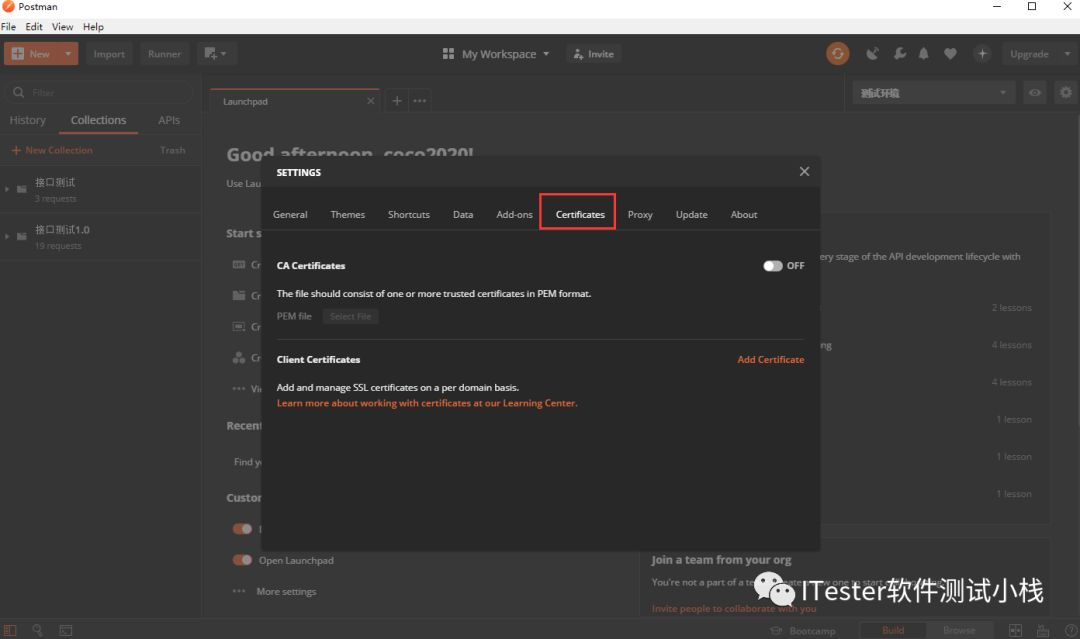Open the Data settings tab
Image resolution: width=1080 pixels, height=639 pixels.
[463, 215]
